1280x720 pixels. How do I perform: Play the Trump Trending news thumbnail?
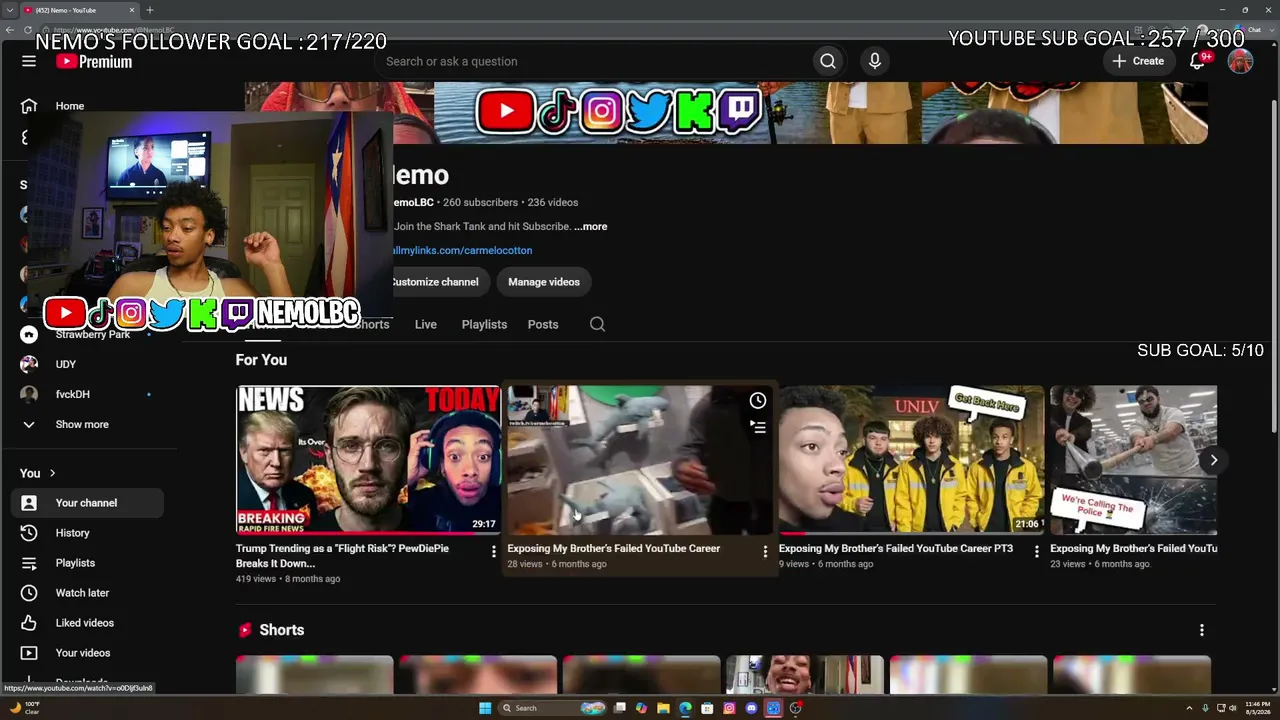368,460
